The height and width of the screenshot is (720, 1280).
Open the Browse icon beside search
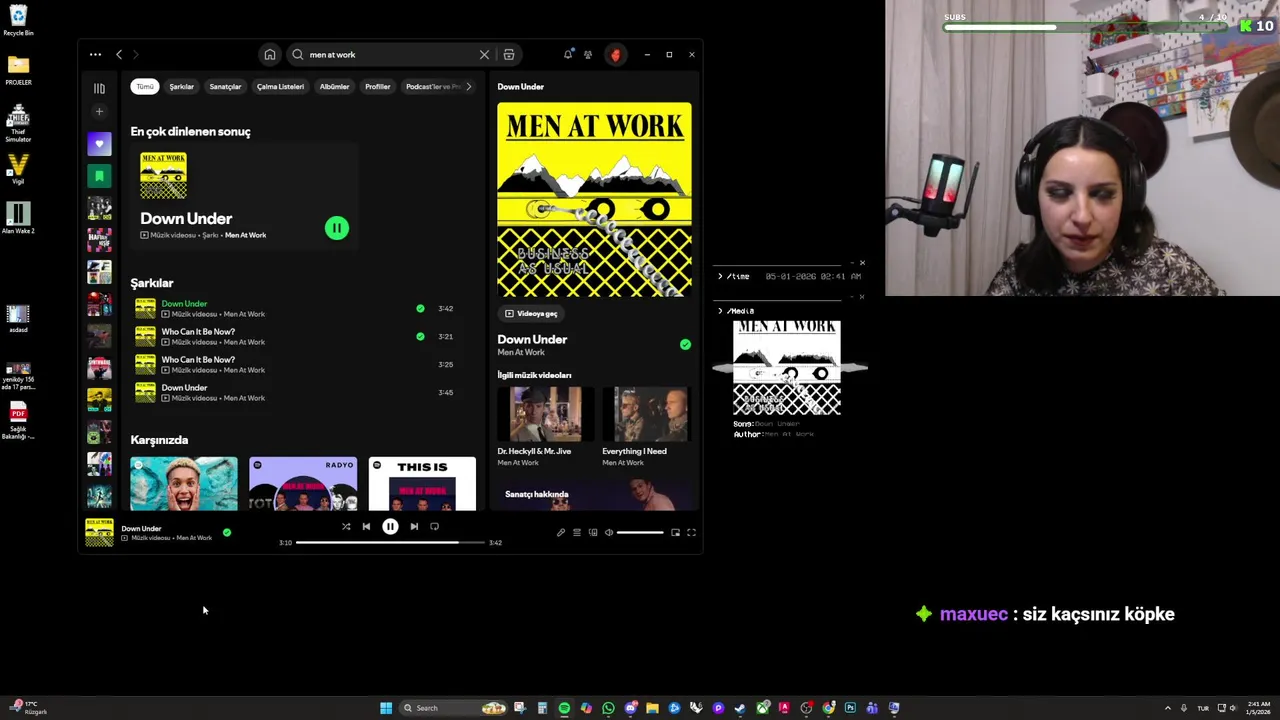509,55
